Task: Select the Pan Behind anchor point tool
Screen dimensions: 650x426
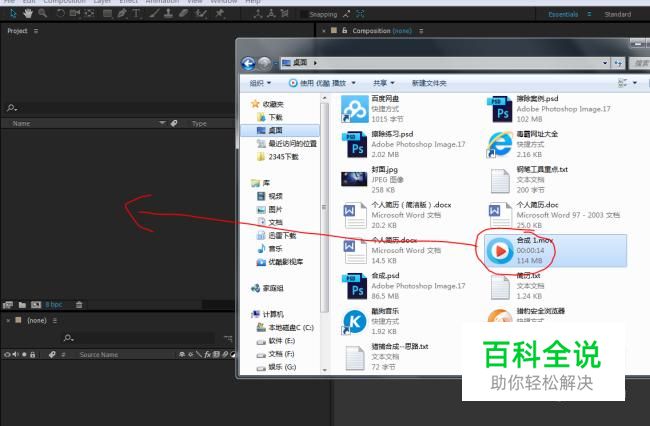Action: point(89,14)
